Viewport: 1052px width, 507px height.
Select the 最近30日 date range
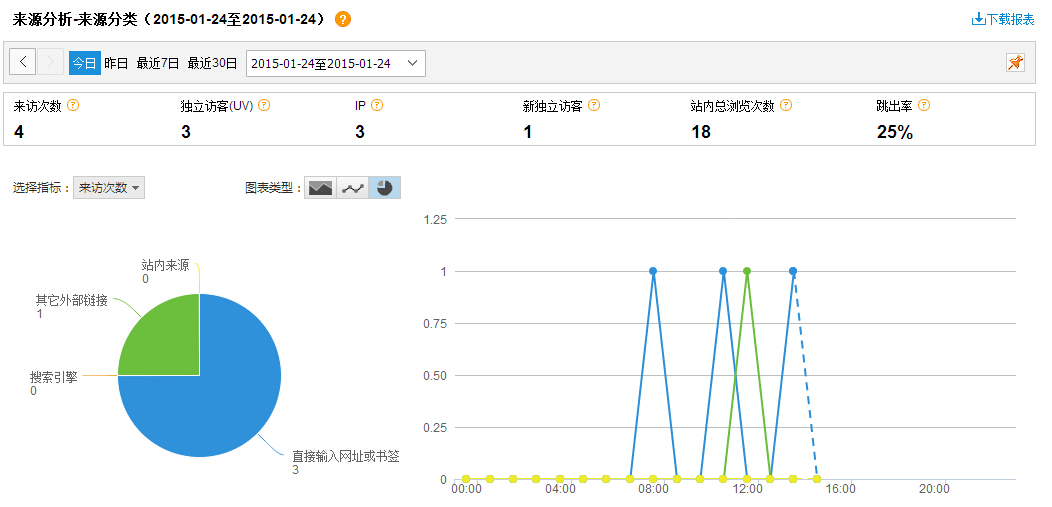click(x=212, y=63)
